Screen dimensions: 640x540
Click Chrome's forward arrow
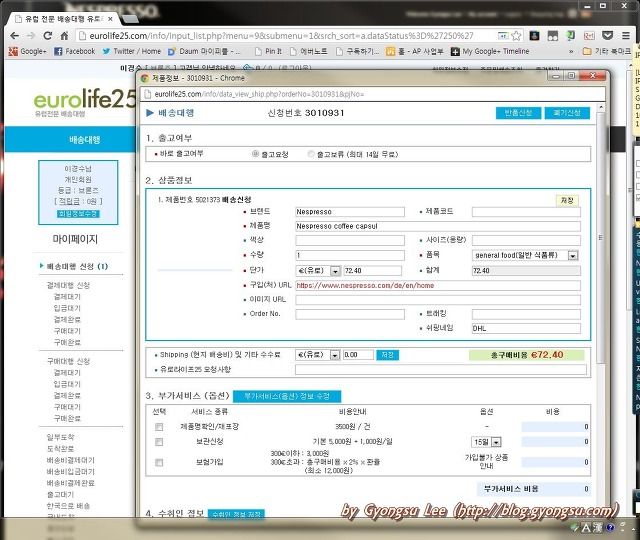[x=31, y=36]
